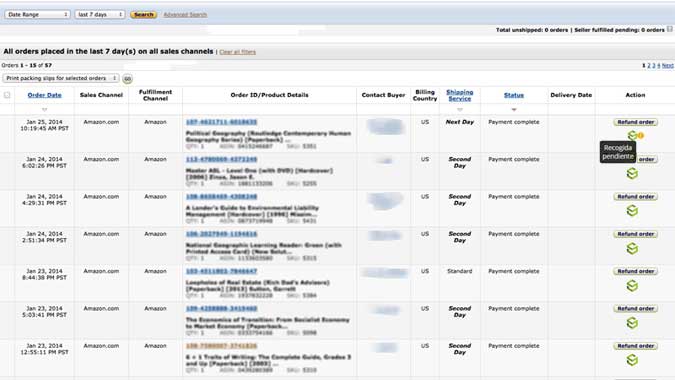This screenshot has width=675, height=380.
Task: Go to results page 4
Action: click(x=658, y=65)
